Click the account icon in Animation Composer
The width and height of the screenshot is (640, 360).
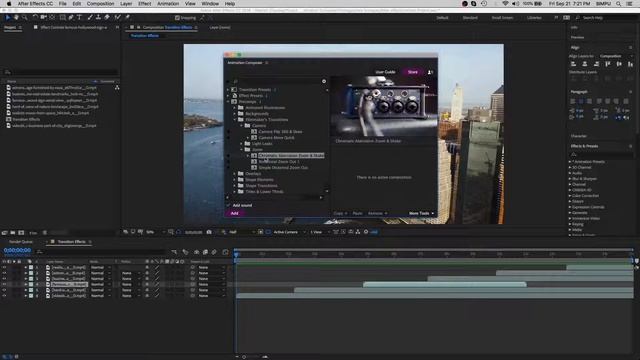pos(430,72)
